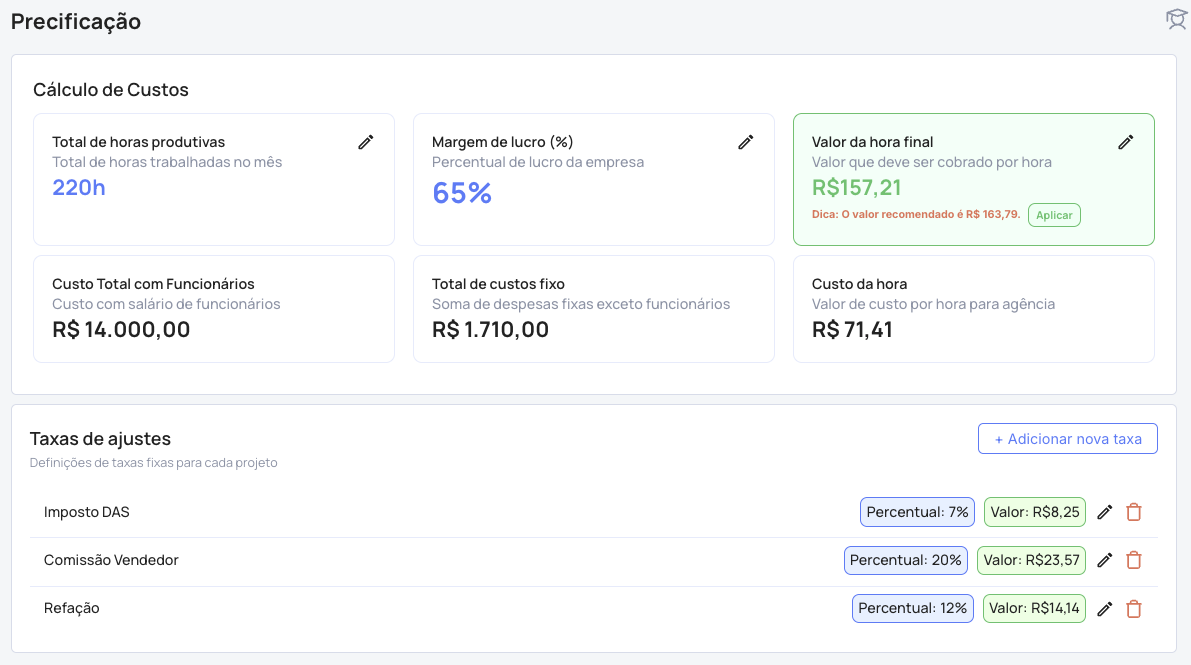Edit the Total de horas produtivas value

click(366, 142)
